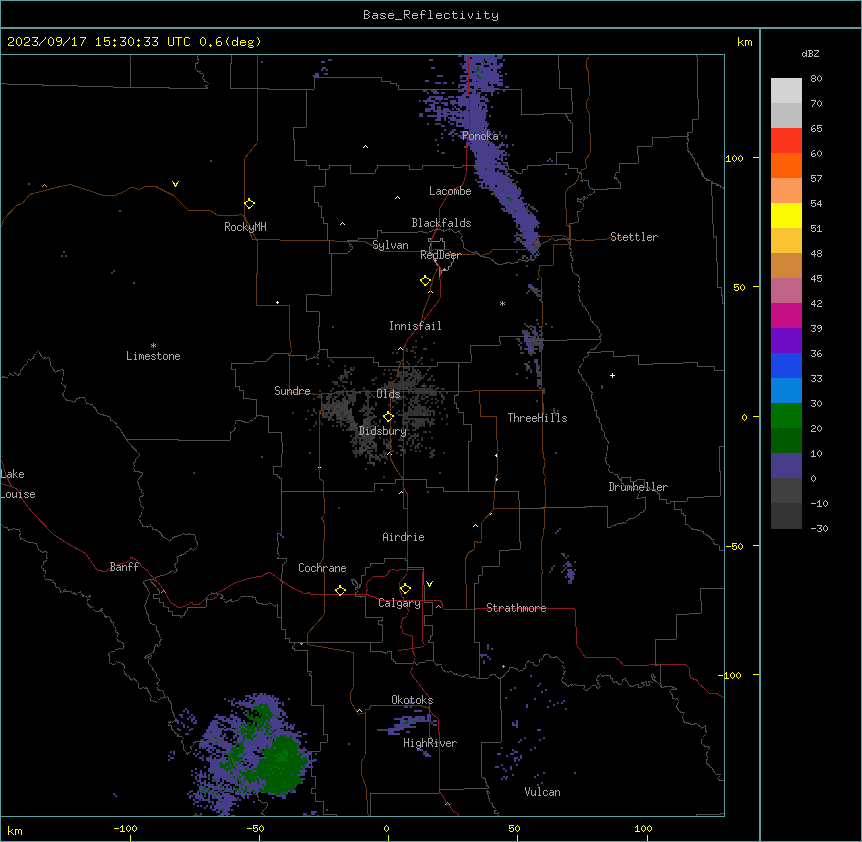Click the Sundre town label
This screenshot has width=862, height=842.
292,391
